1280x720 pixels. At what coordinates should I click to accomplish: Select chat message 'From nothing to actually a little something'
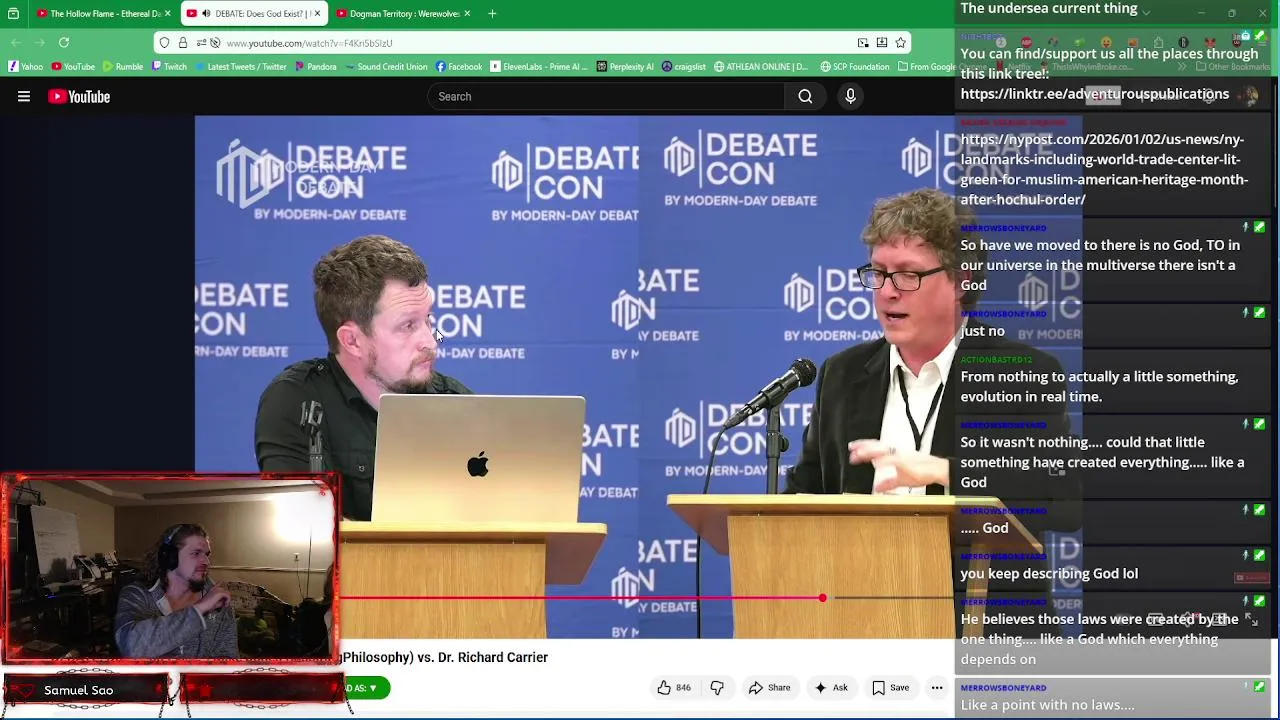pos(1099,387)
